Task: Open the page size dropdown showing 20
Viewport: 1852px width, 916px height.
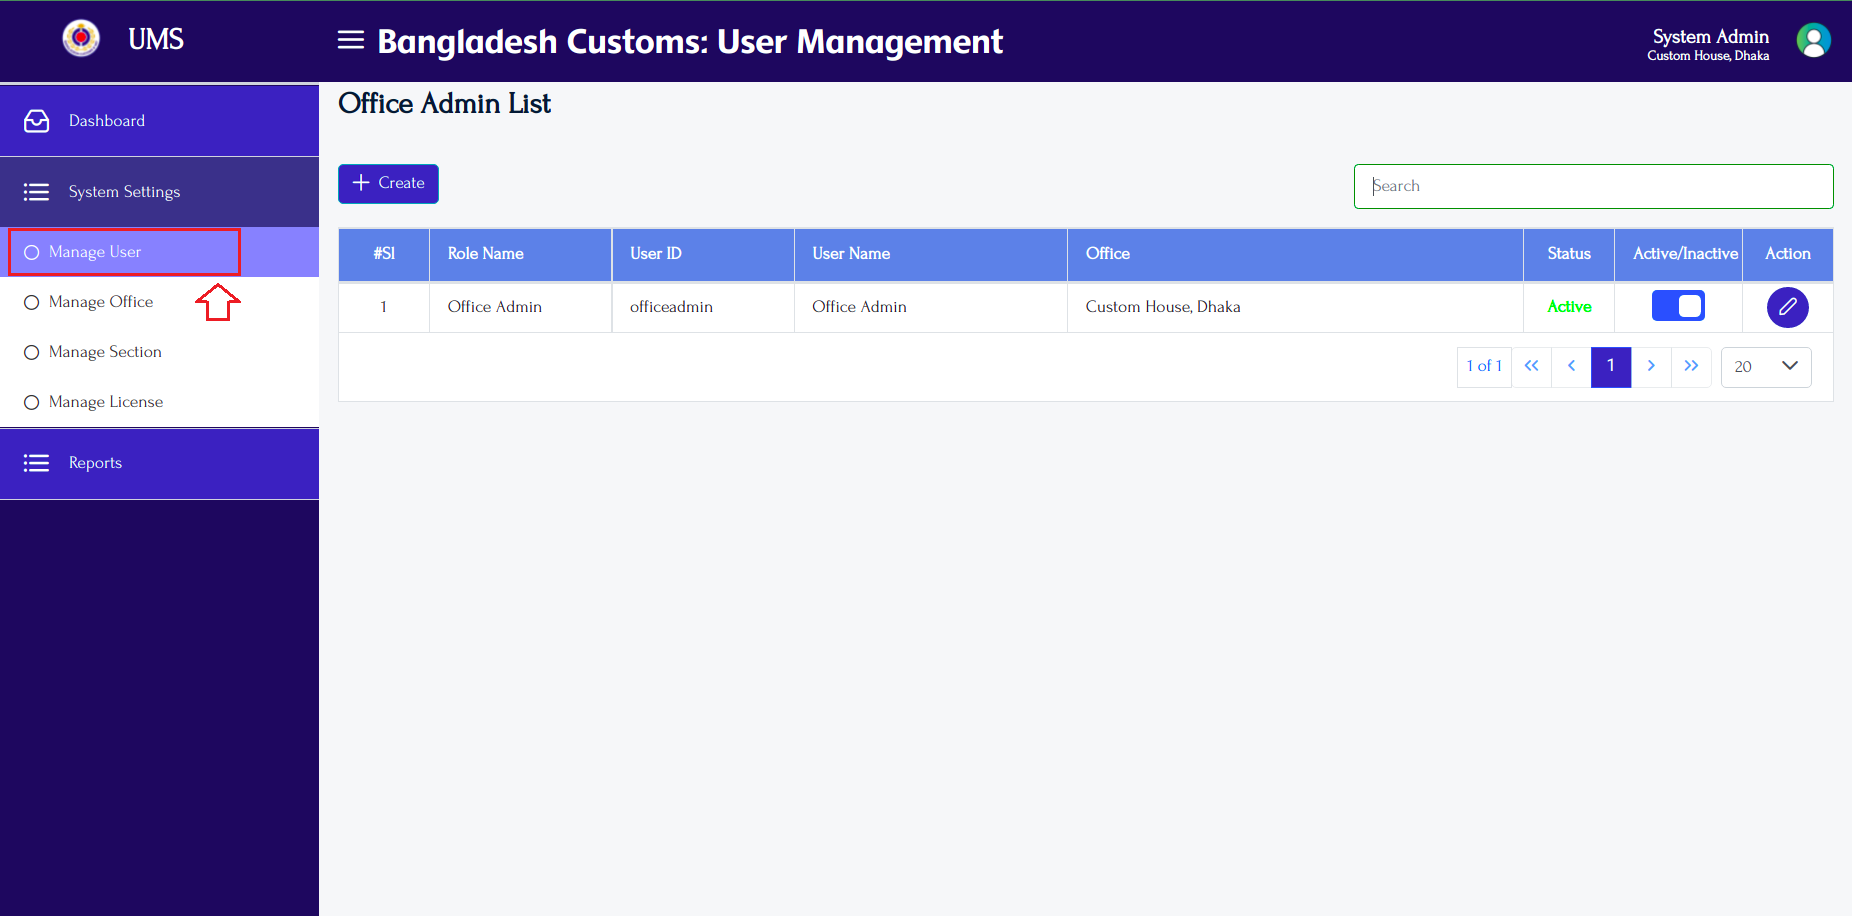Action: 1766,367
